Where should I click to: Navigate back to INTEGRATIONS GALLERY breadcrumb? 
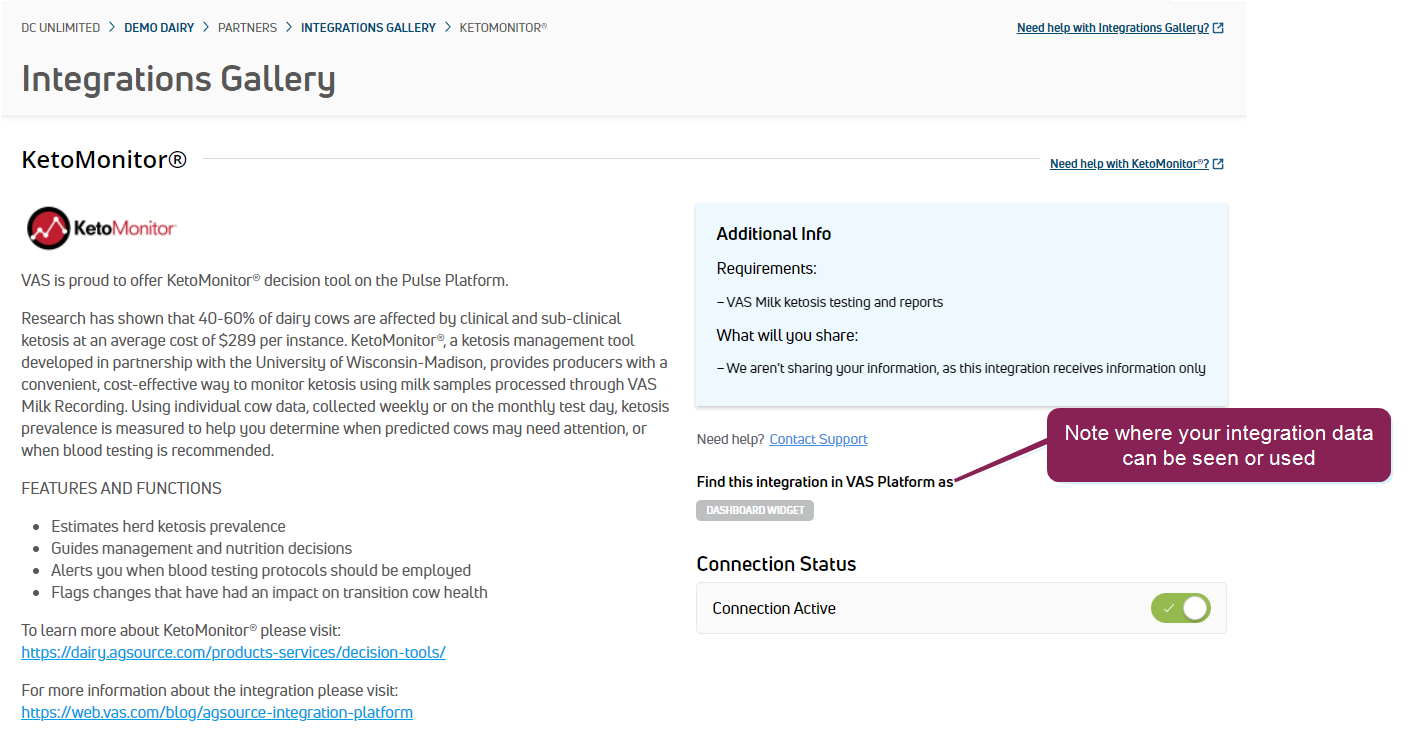tap(368, 28)
